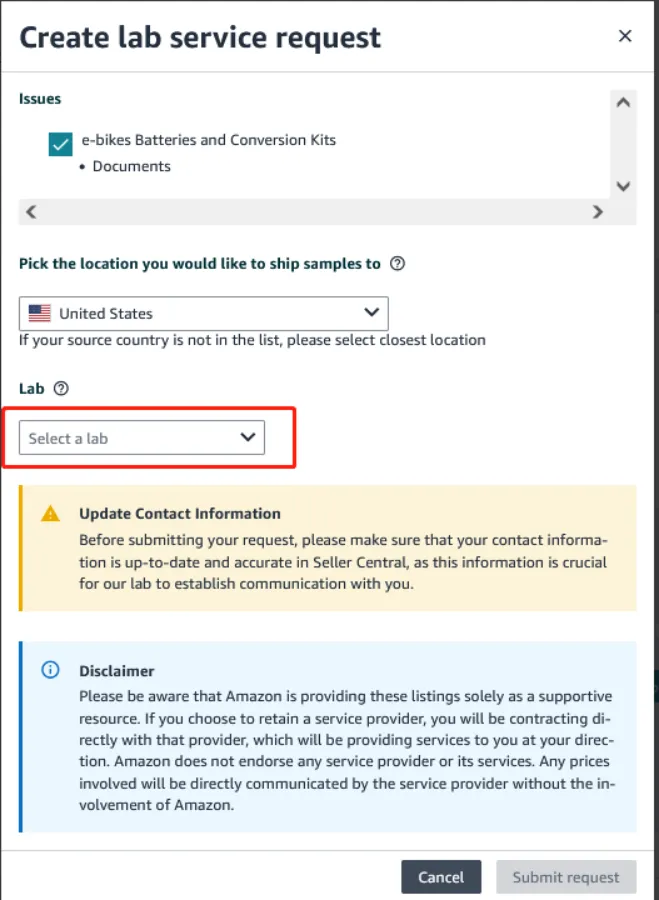Close the Create lab service request dialog
659x900 pixels.
[625, 35]
